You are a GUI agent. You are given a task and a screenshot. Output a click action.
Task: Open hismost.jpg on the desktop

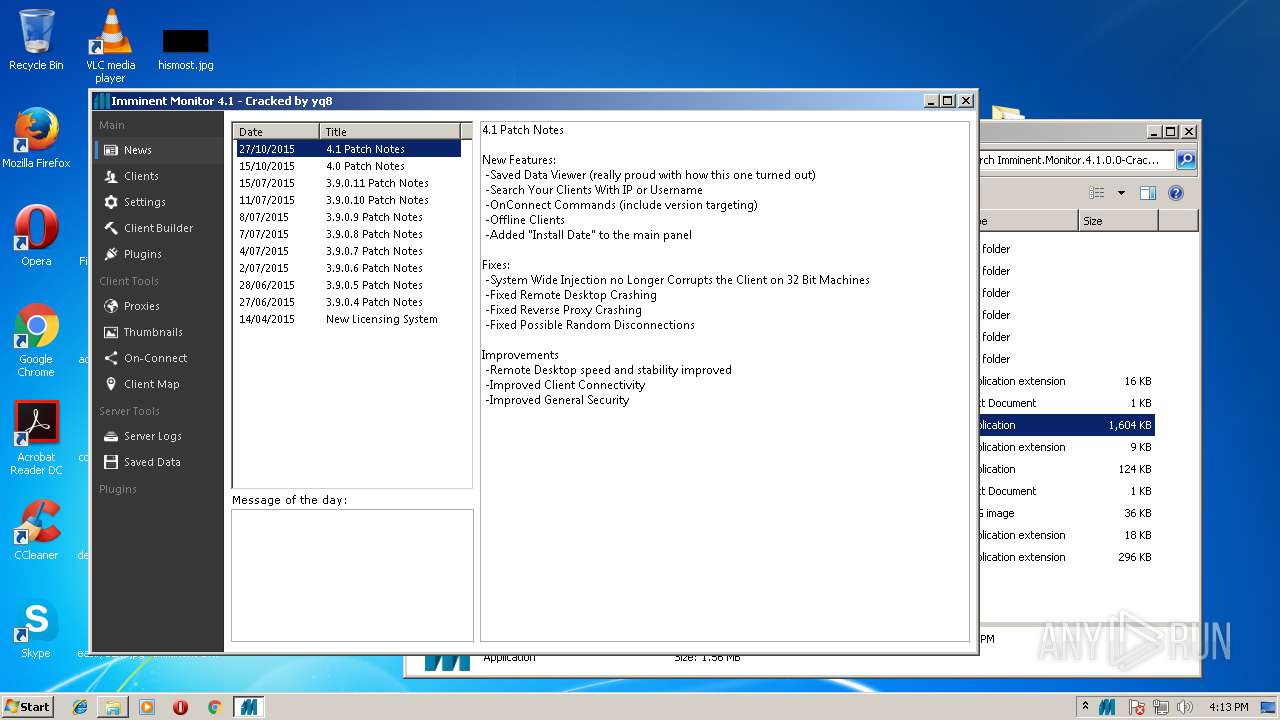pyautogui.click(x=186, y=48)
